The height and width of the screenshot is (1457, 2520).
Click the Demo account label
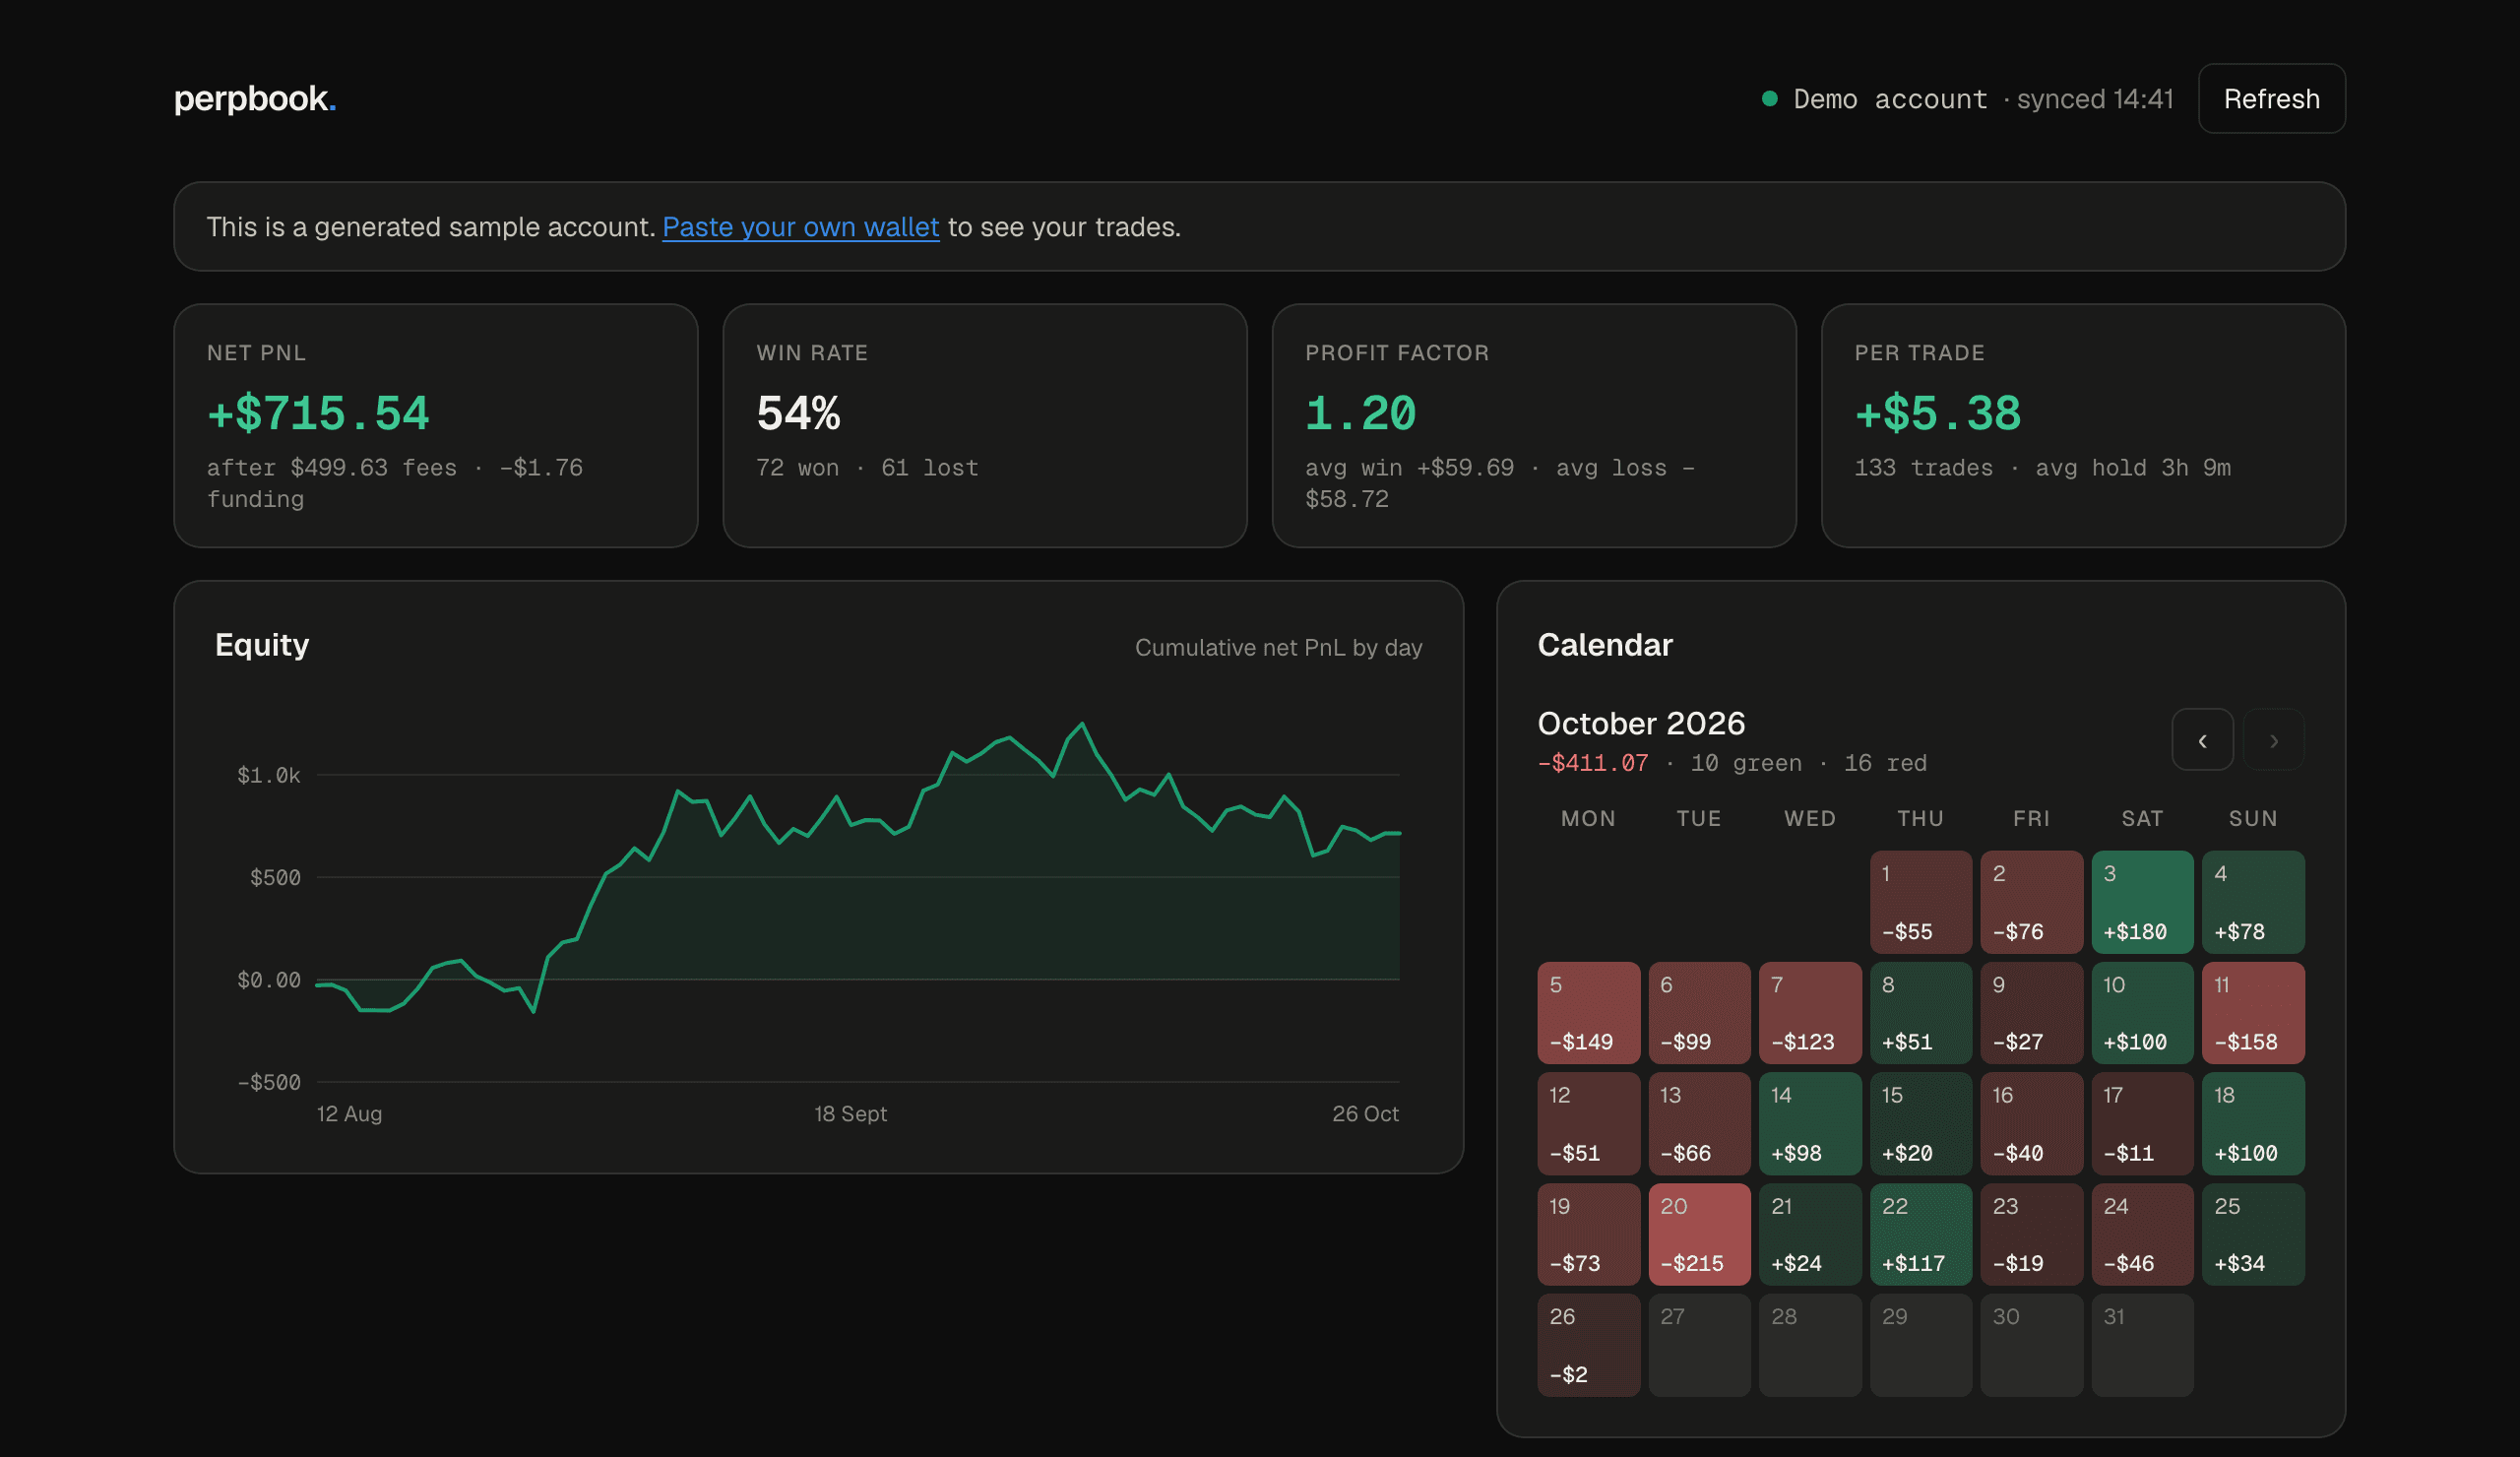click(x=1890, y=99)
